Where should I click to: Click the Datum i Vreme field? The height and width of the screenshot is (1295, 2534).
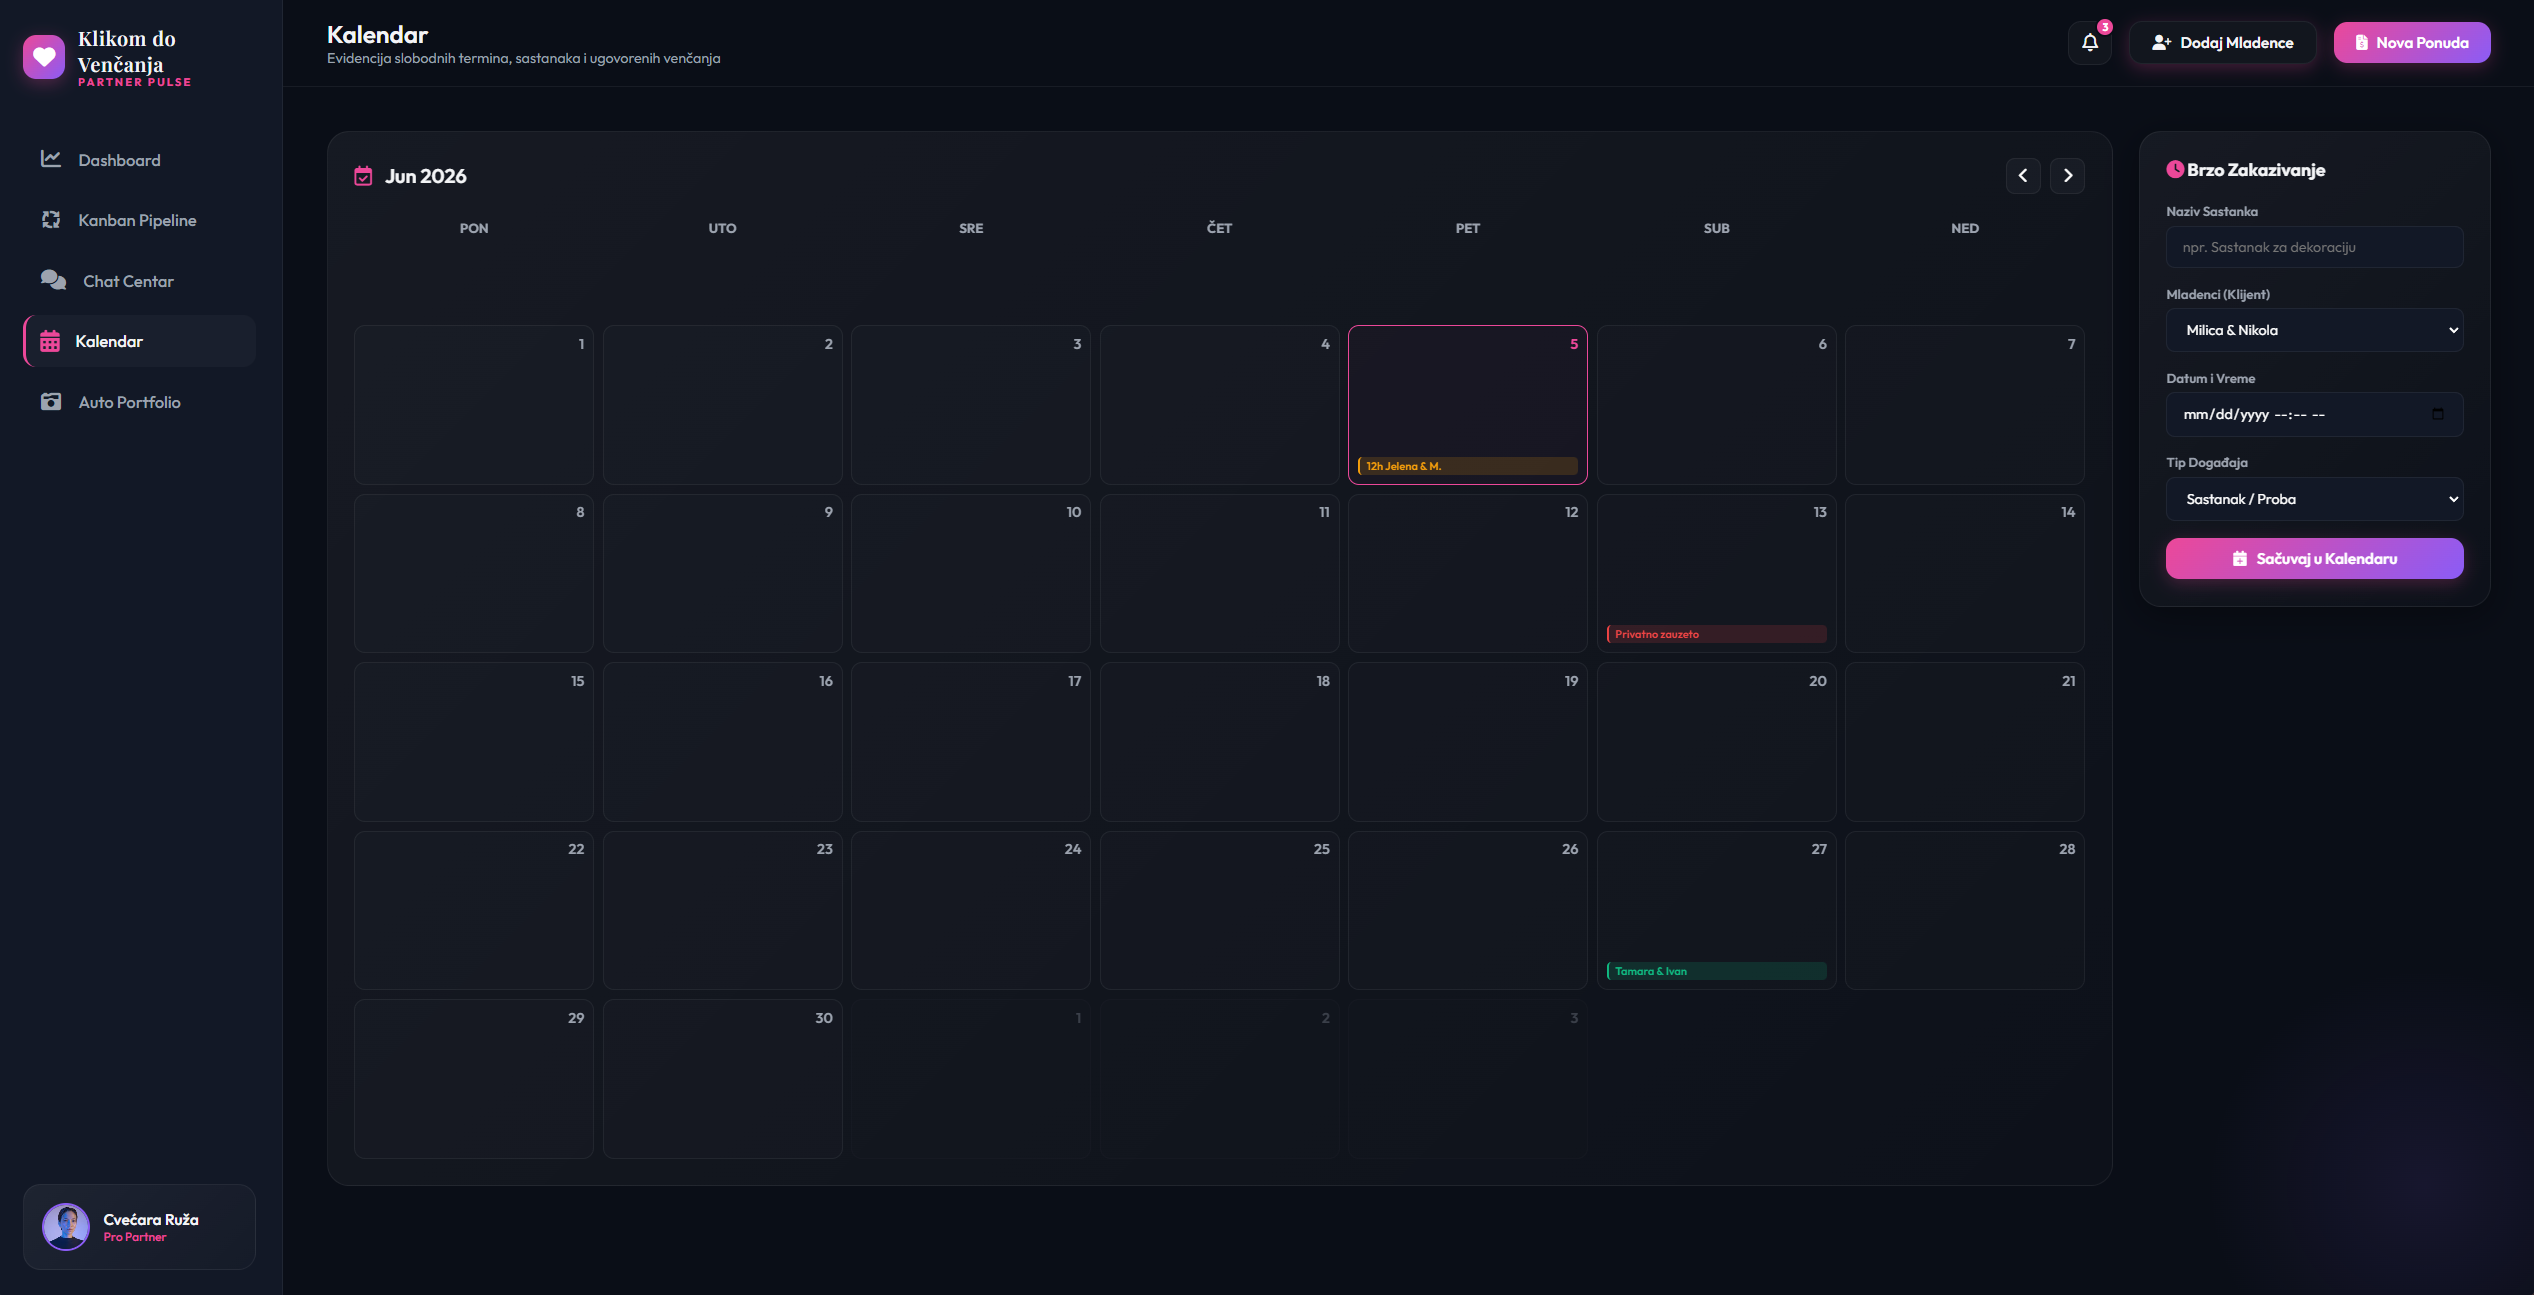[x=2314, y=414]
